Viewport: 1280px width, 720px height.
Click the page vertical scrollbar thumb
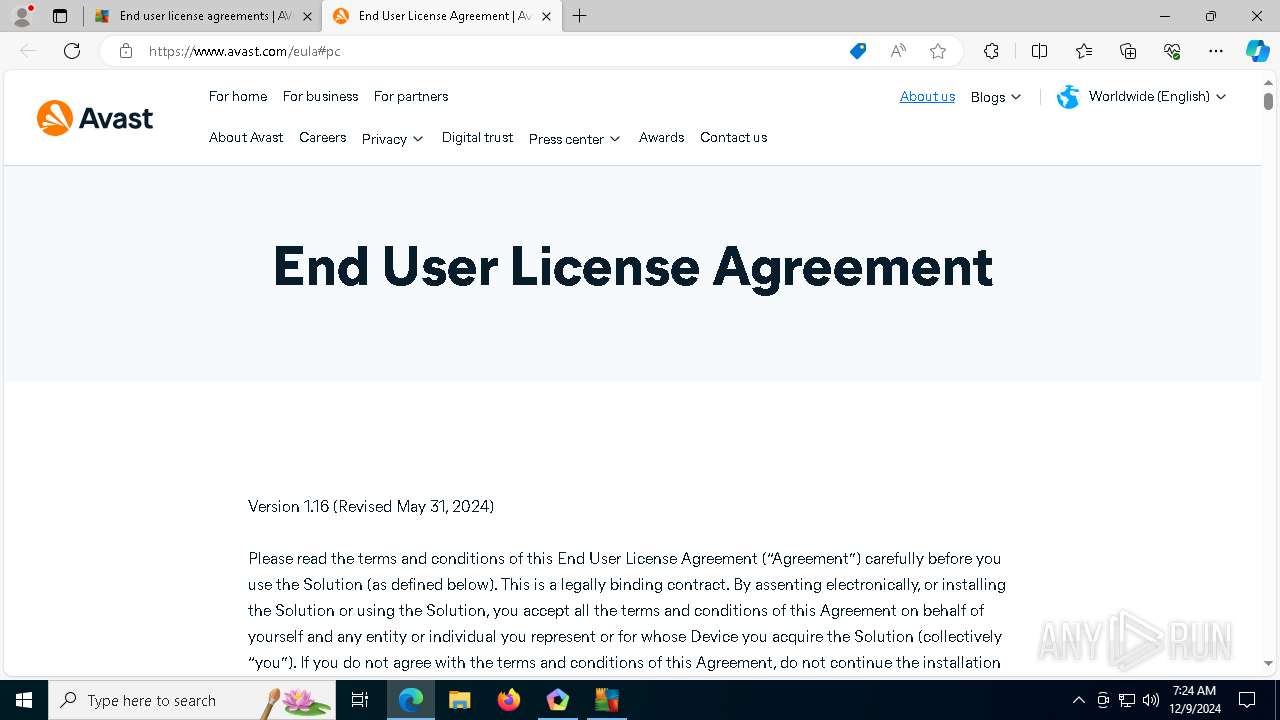[1268, 101]
